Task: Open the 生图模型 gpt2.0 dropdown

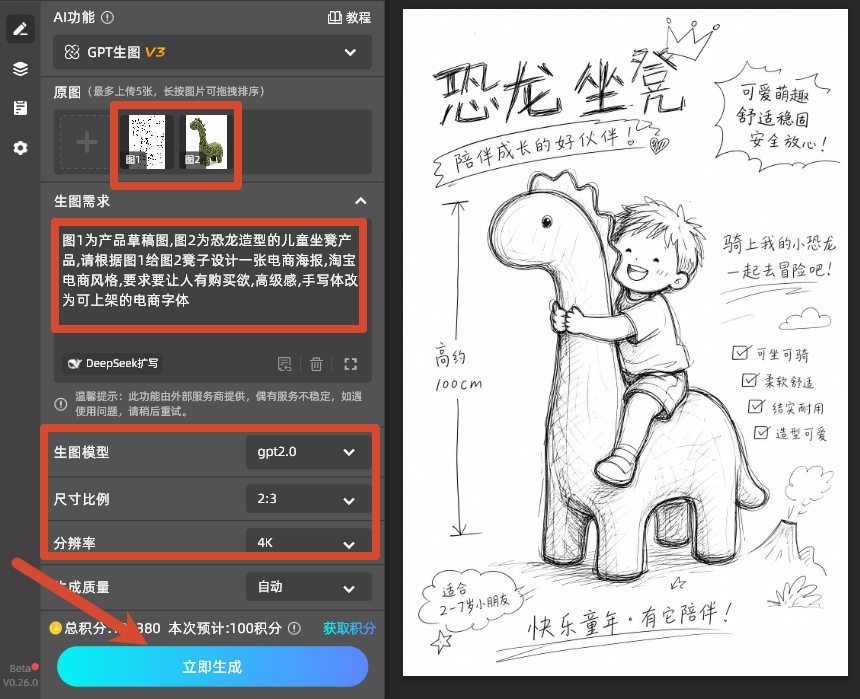Action: 308,452
